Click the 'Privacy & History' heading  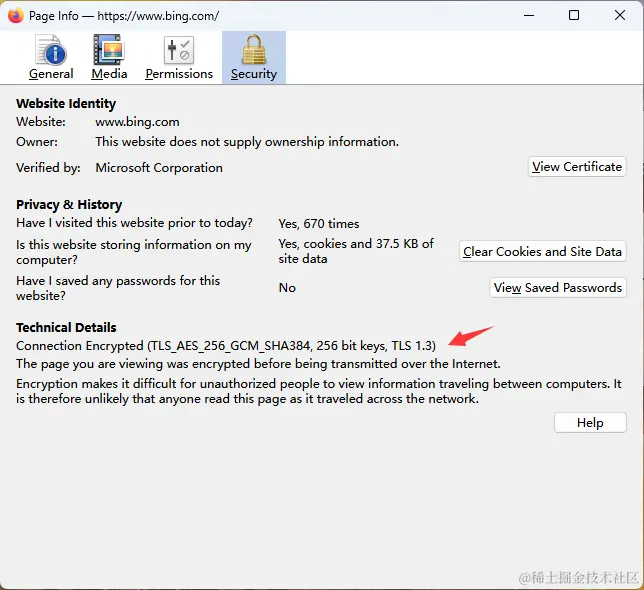point(69,204)
